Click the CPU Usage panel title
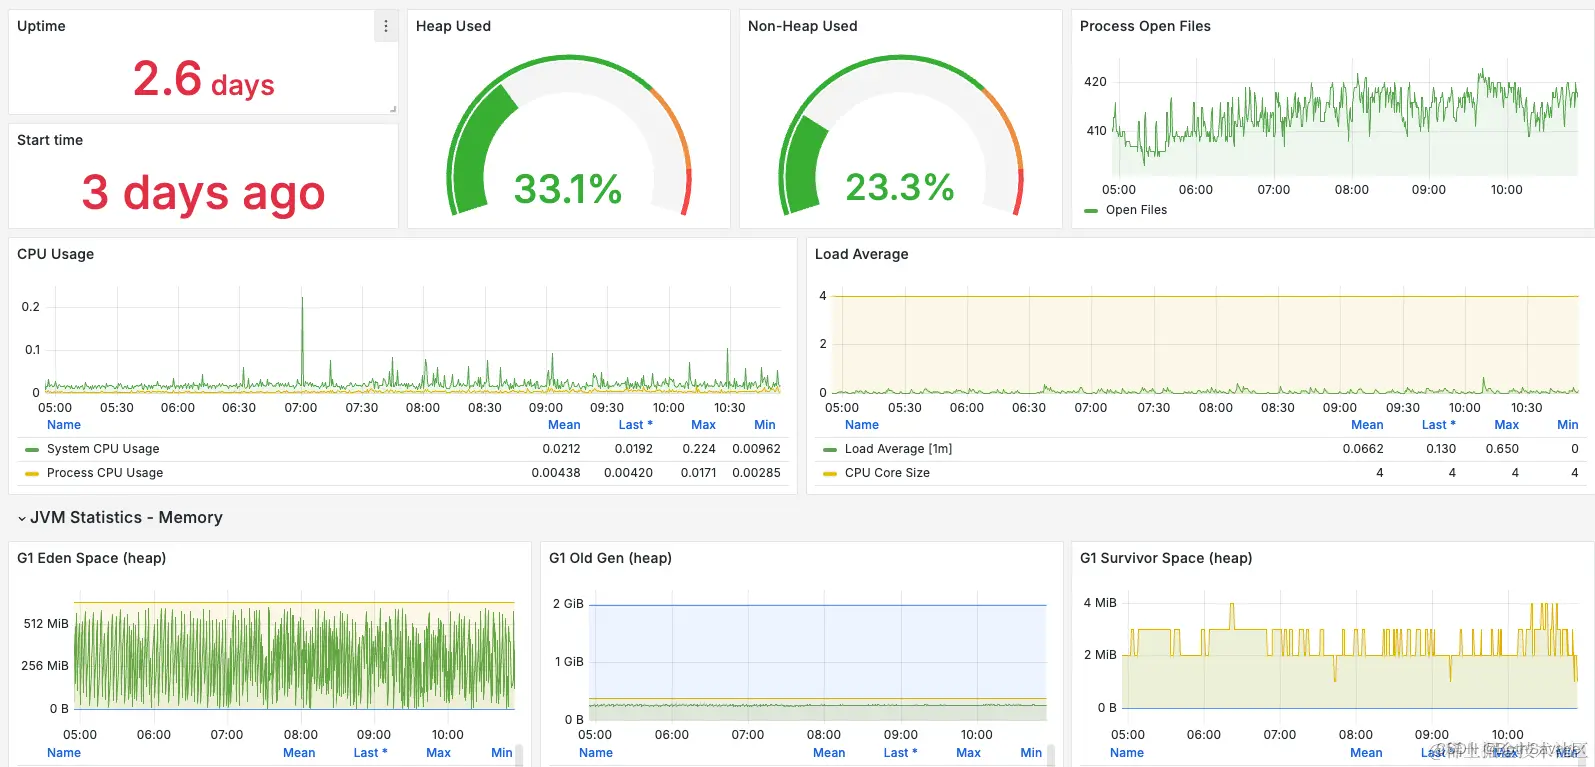Viewport: 1595px width, 767px height. tap(55, 254)
